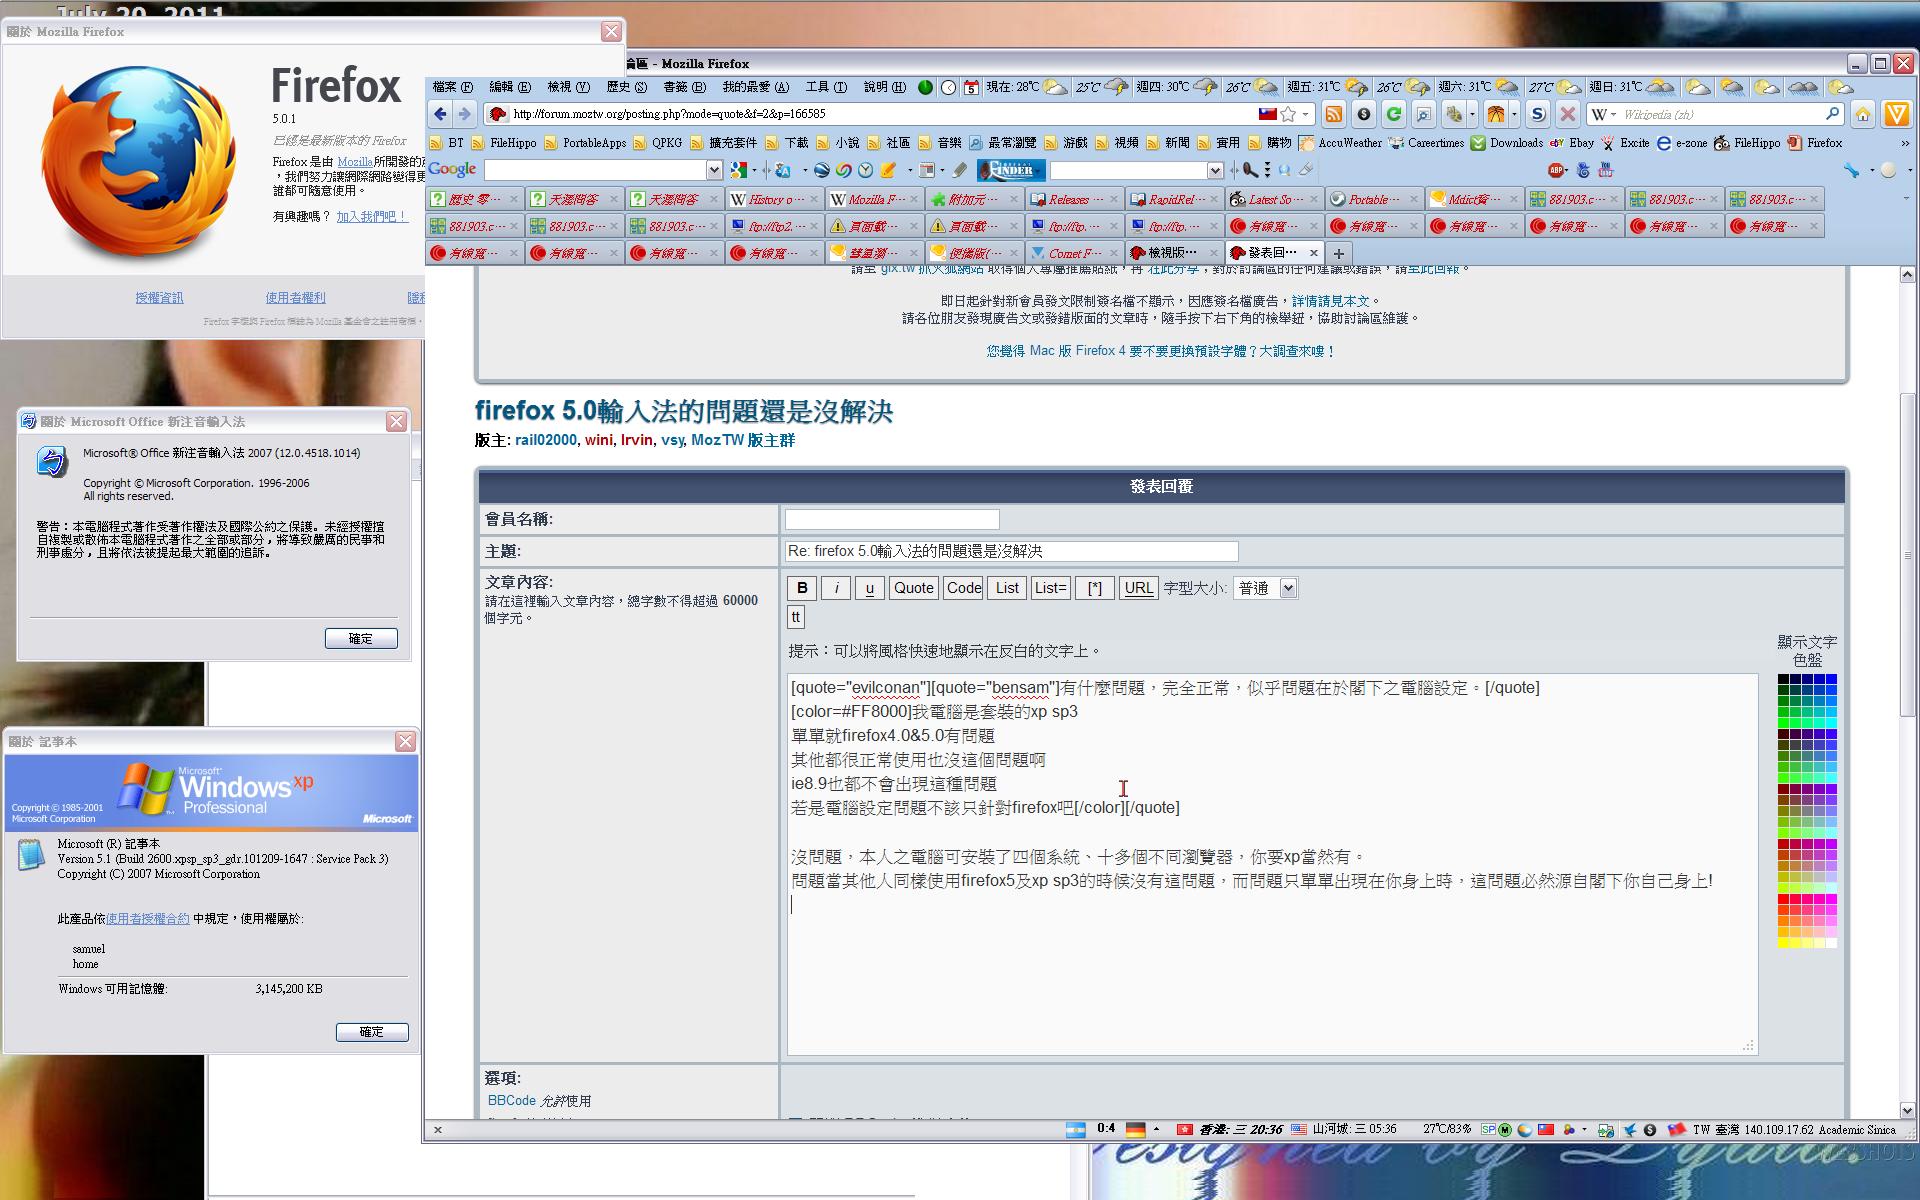1920x1200 pixels.
Task: Open Wikipedia search engine selector dropdown
Action: pos(1603,114)
